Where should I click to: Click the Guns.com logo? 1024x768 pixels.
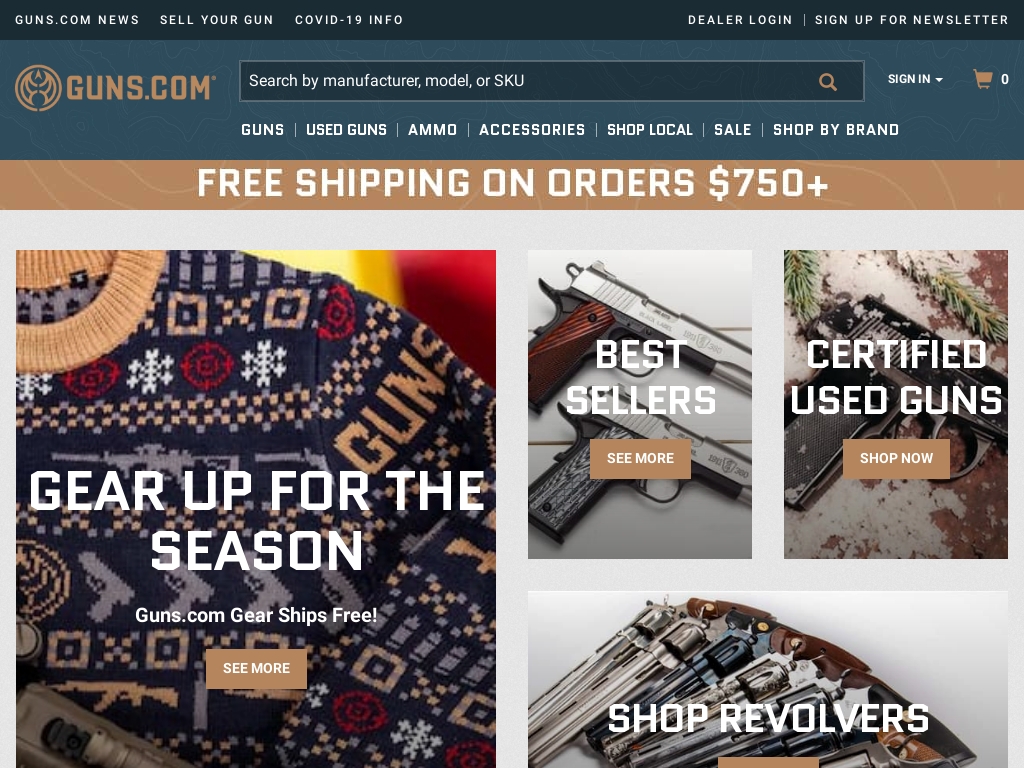click(115, 88)
